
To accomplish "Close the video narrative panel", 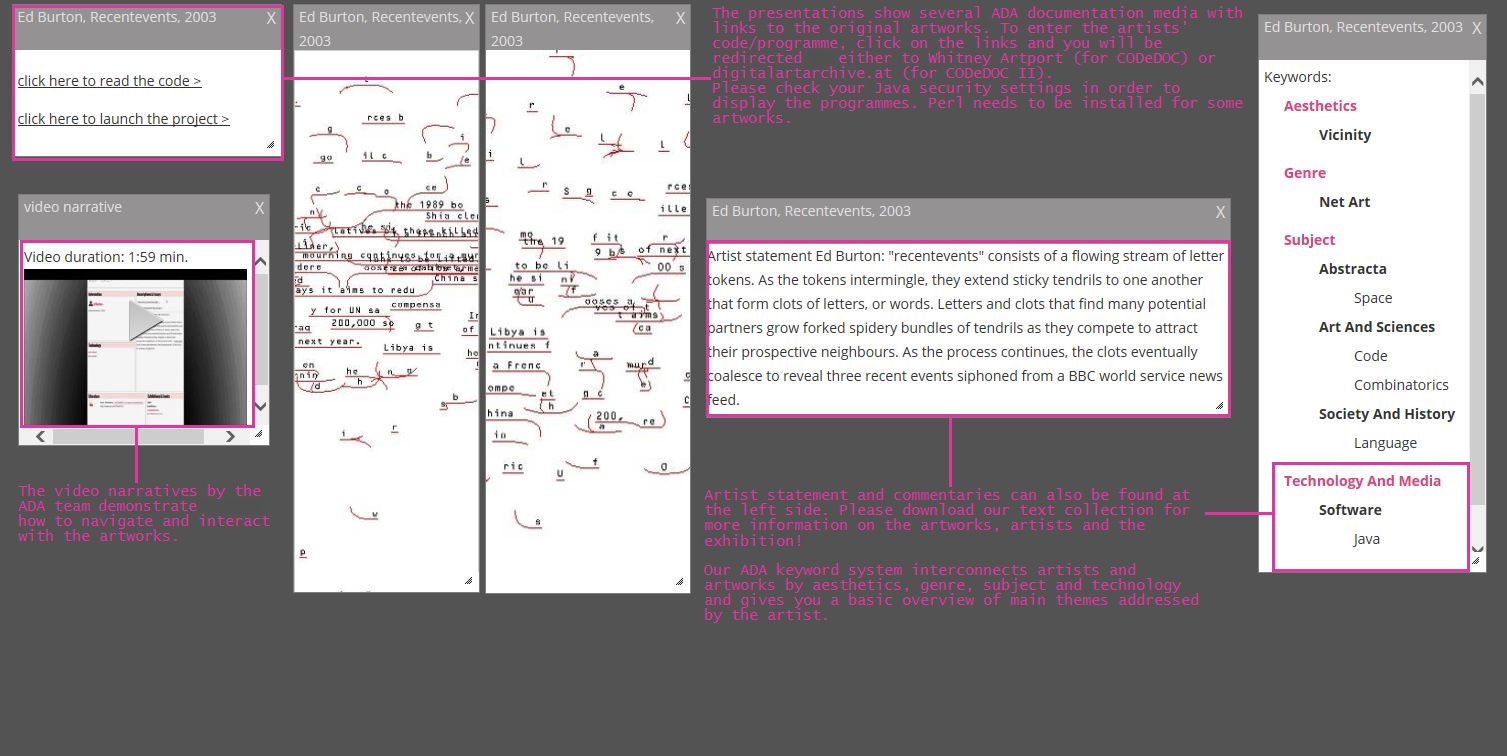I will (259, 208).
